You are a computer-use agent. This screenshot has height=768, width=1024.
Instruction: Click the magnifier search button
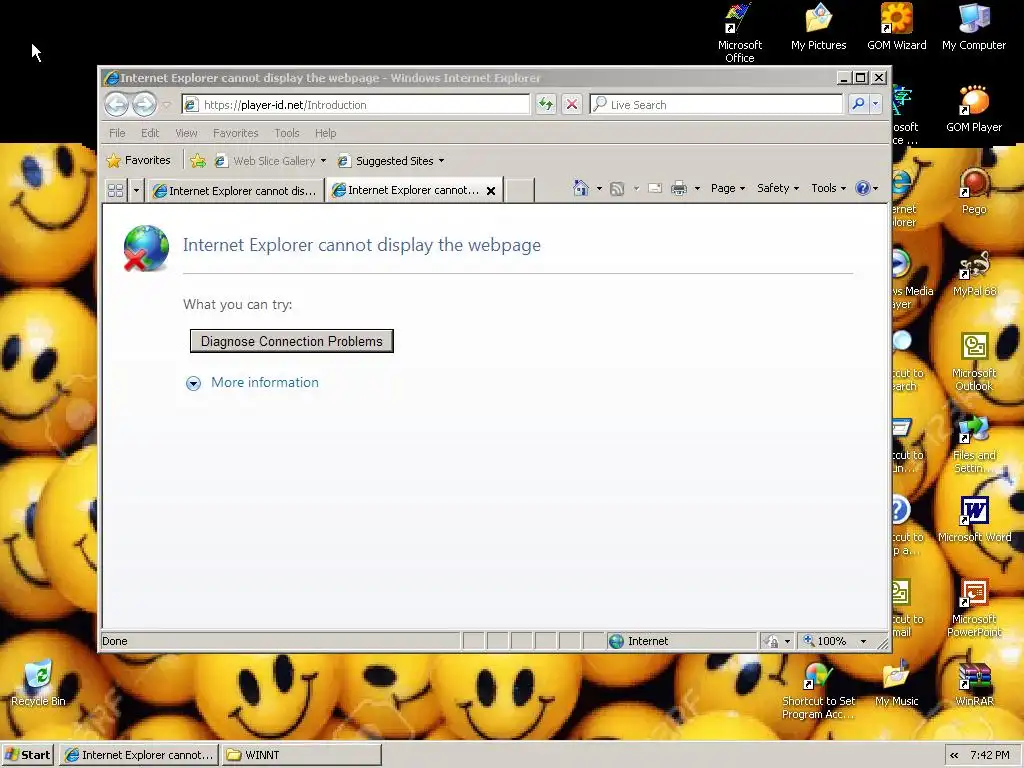[858, 104]
